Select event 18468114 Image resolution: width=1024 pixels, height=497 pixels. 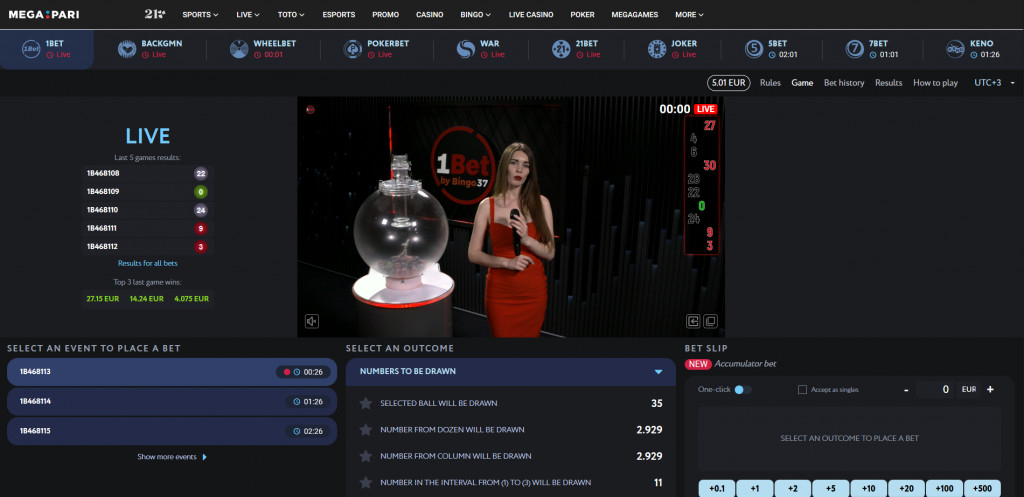pos(171,401)
